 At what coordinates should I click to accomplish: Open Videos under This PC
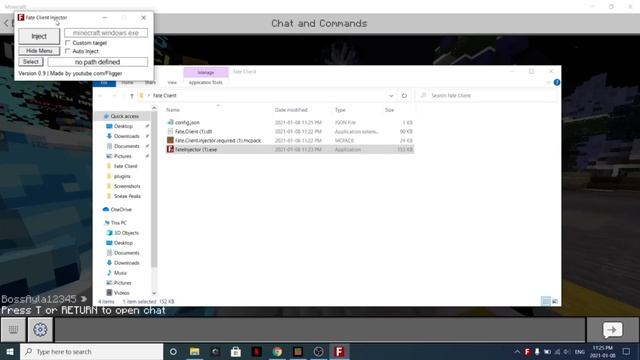point(122,293)
